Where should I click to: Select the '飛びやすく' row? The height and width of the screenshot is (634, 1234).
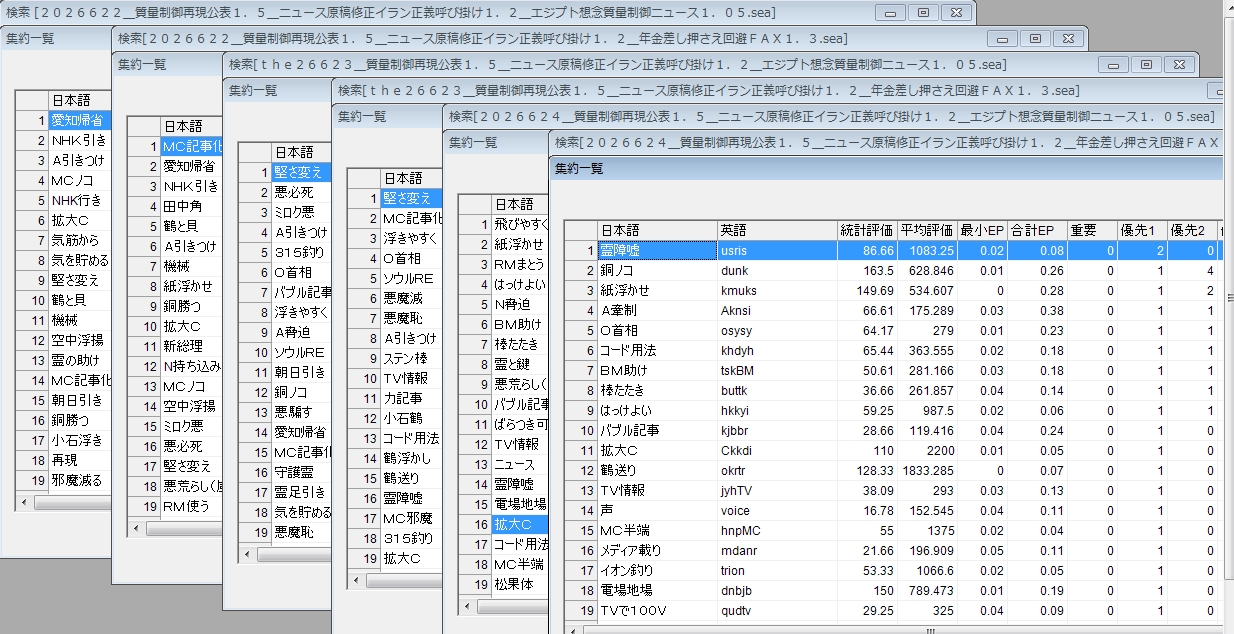521,224
